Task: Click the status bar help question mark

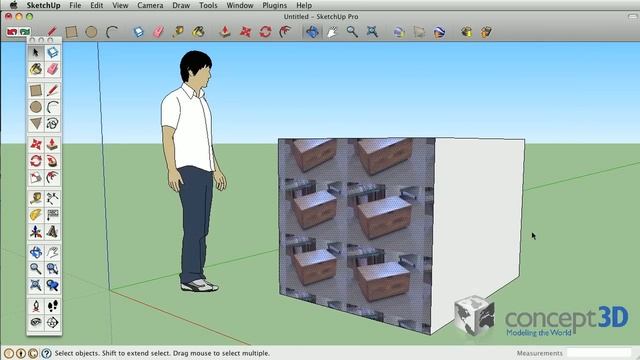Action: point(47,353)
